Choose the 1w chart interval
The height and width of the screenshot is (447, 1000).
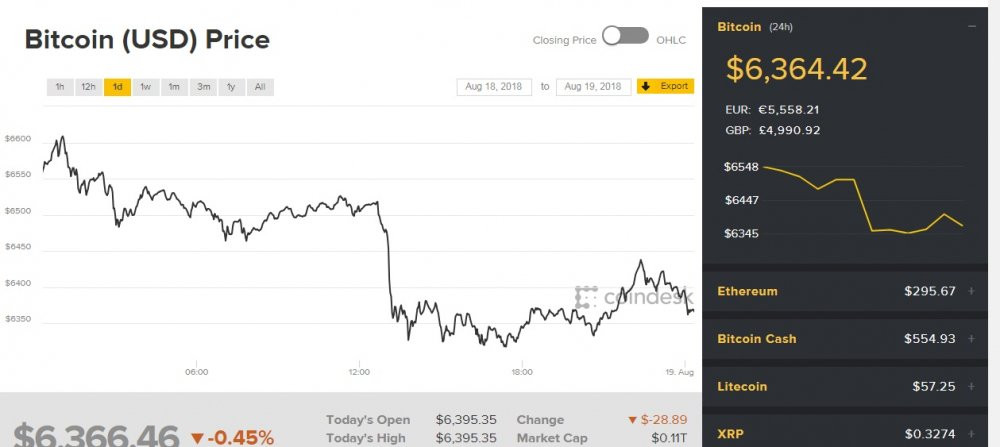point(146,87)
